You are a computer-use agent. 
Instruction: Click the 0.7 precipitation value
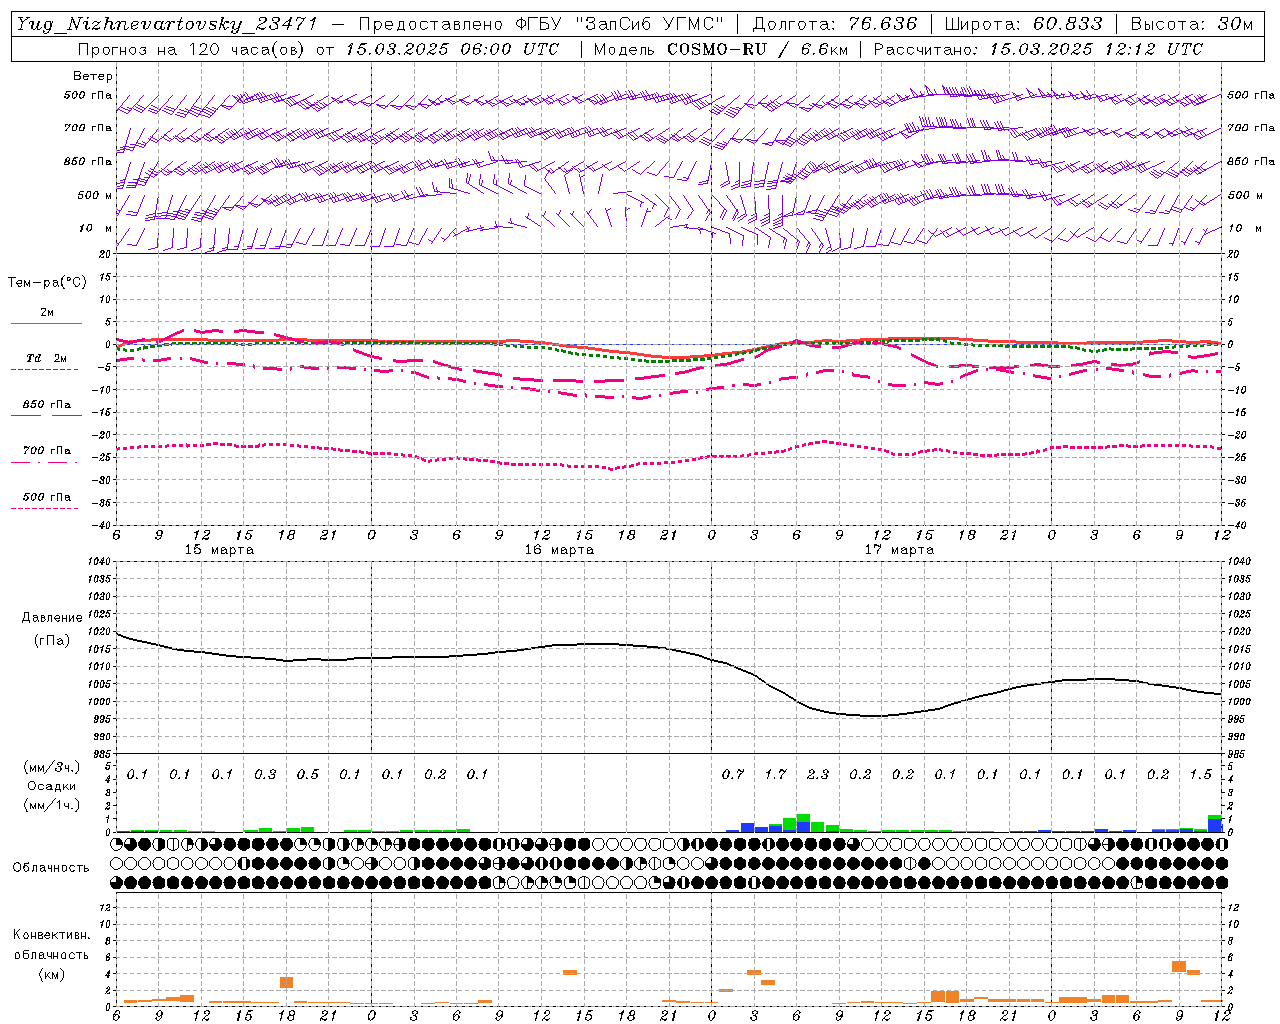pos(733,774)
